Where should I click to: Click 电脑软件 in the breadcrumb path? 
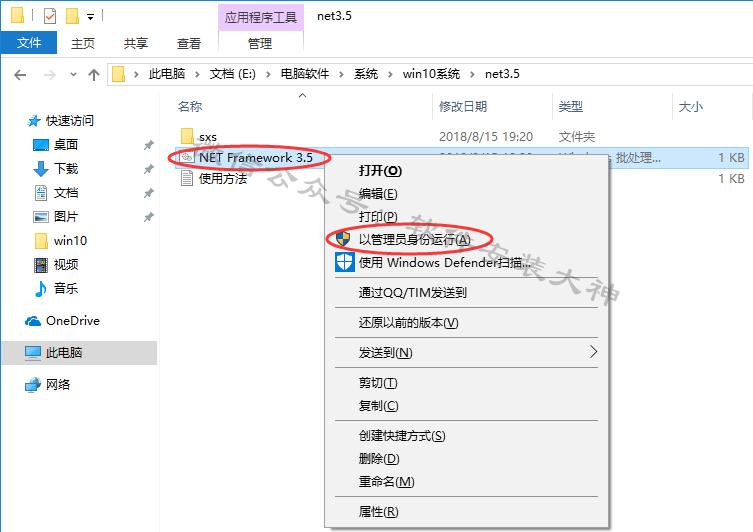tap(305, 74)
